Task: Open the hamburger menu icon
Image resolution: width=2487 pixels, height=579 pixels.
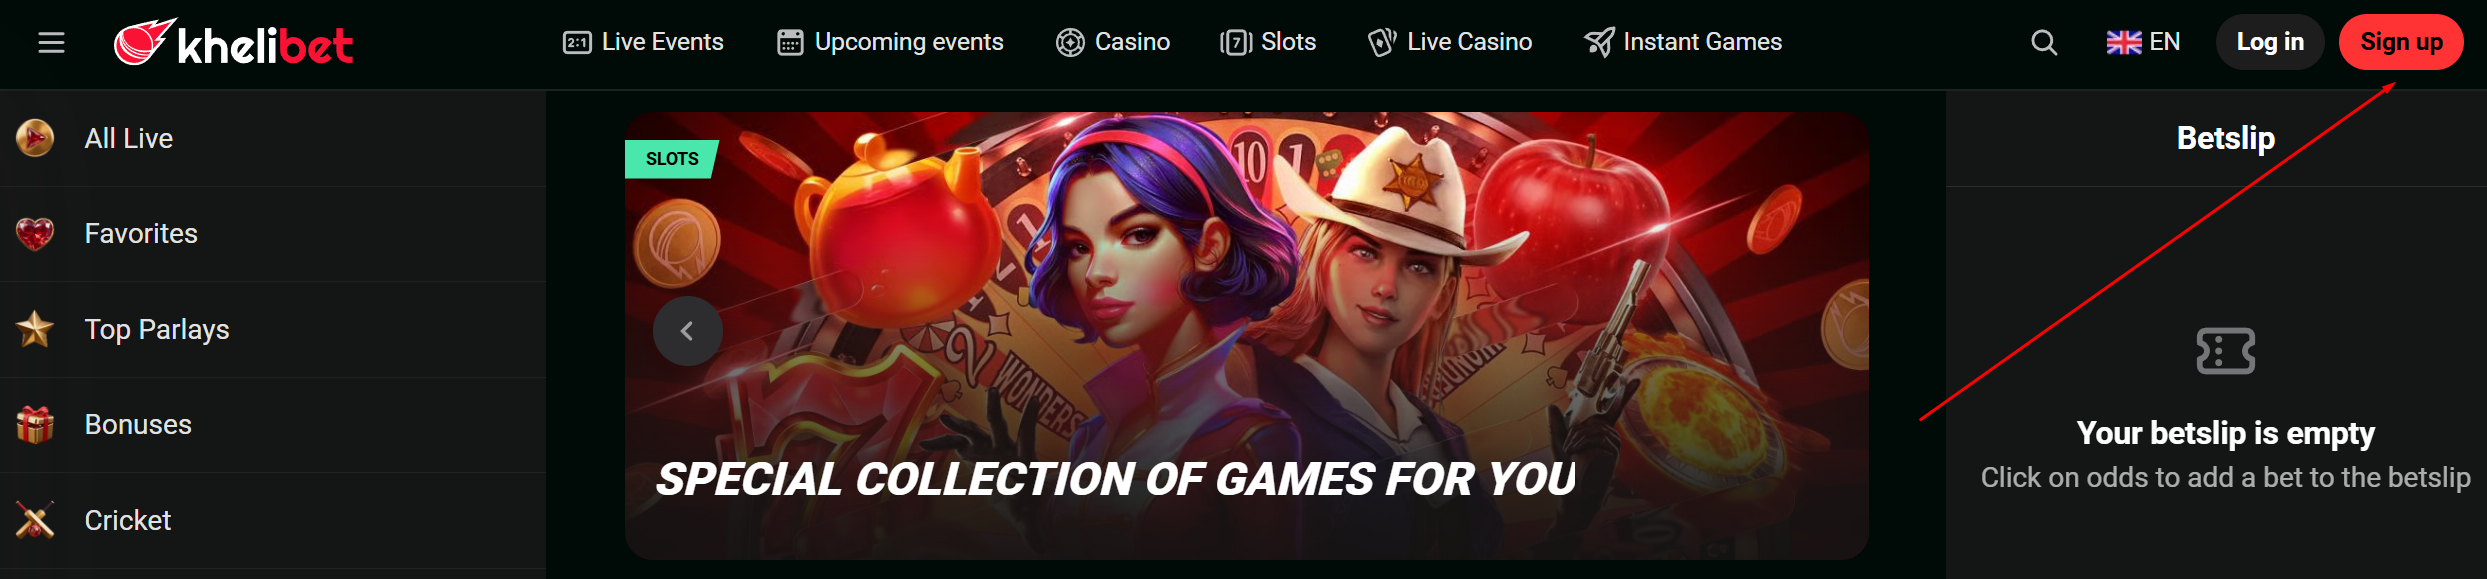Action: [51, 42]
